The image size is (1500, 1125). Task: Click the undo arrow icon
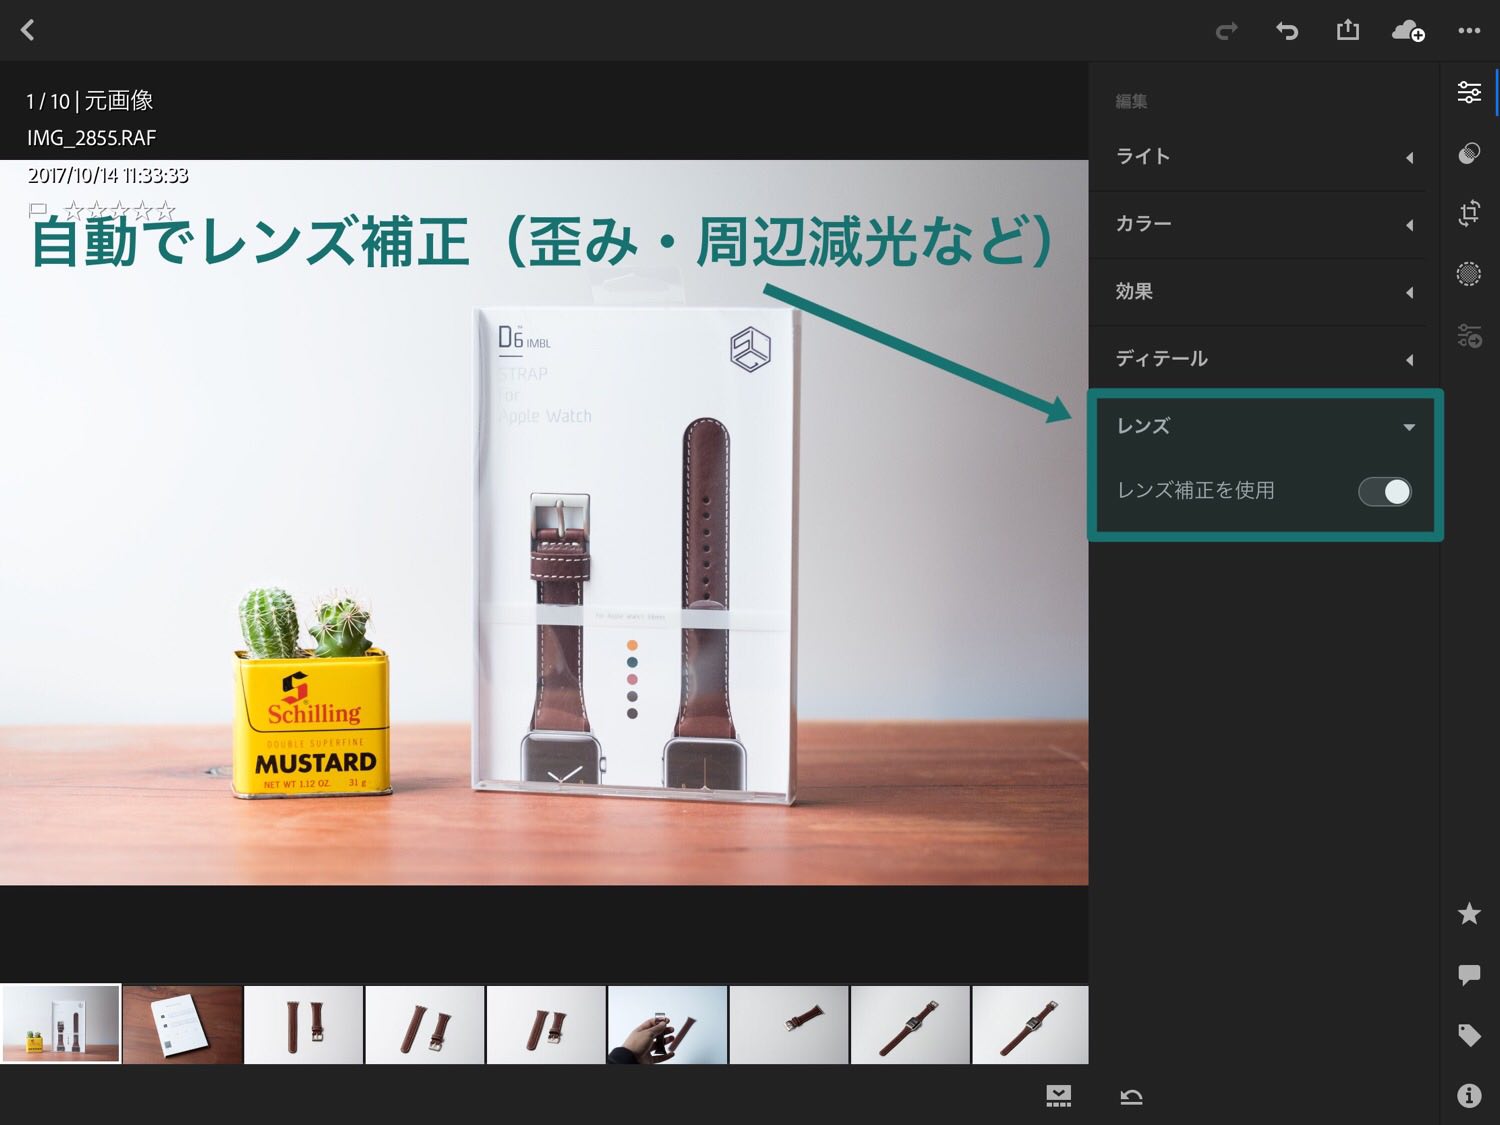click(1287, 31)
